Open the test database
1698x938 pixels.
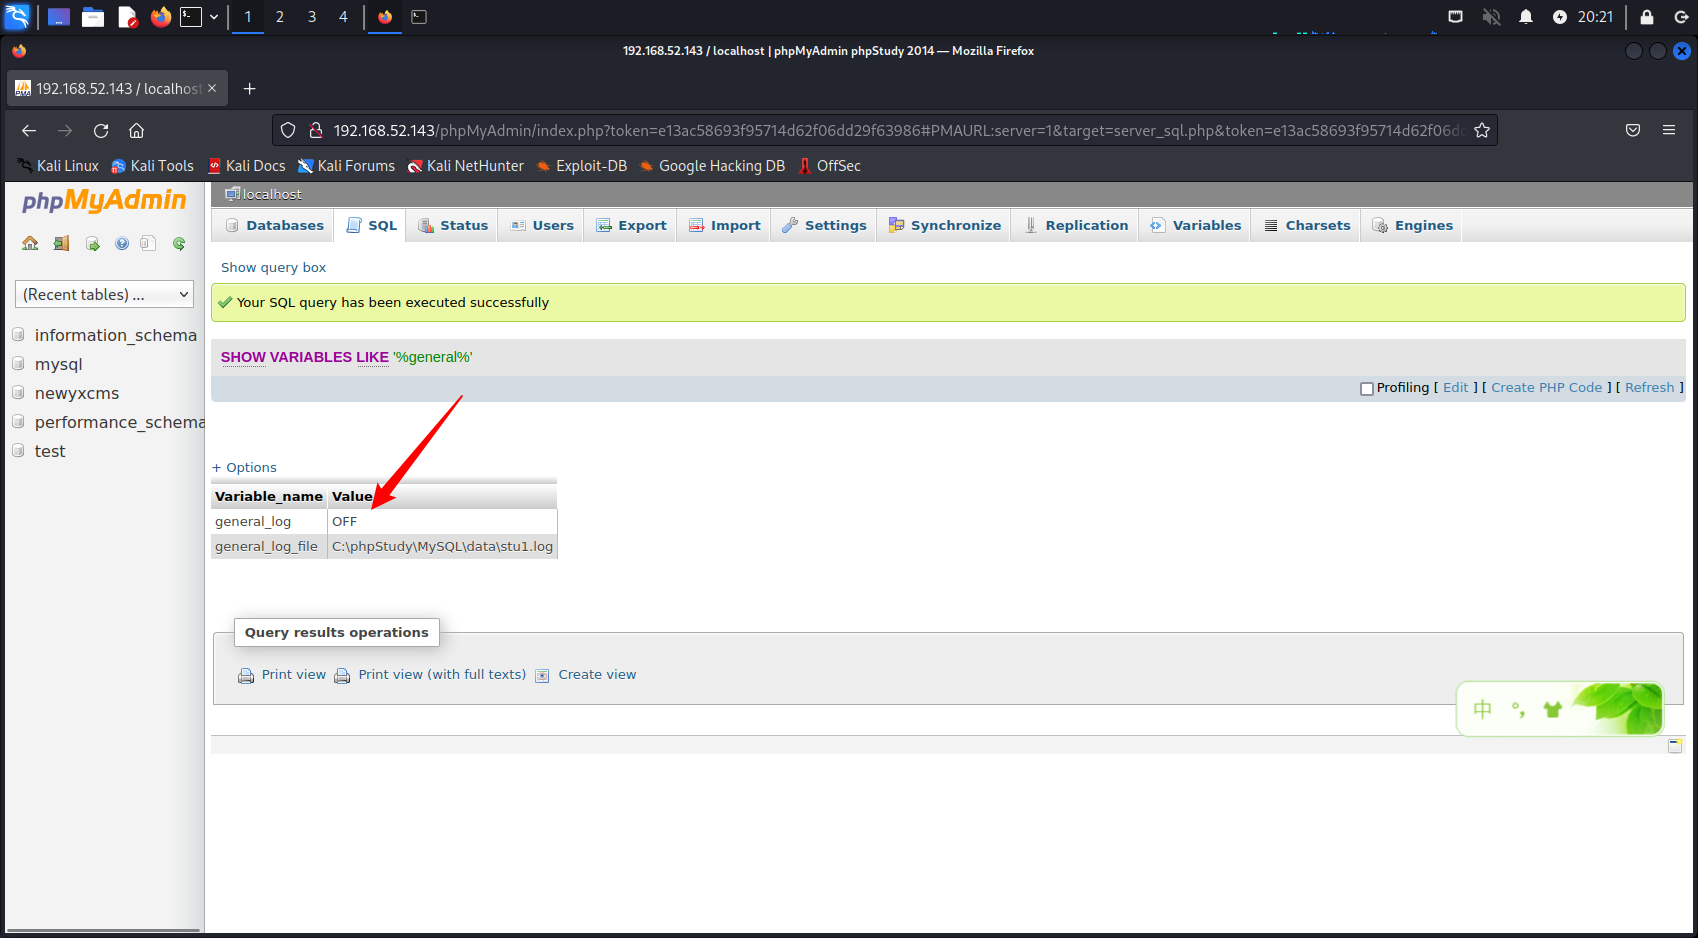[x=50, y=451]
